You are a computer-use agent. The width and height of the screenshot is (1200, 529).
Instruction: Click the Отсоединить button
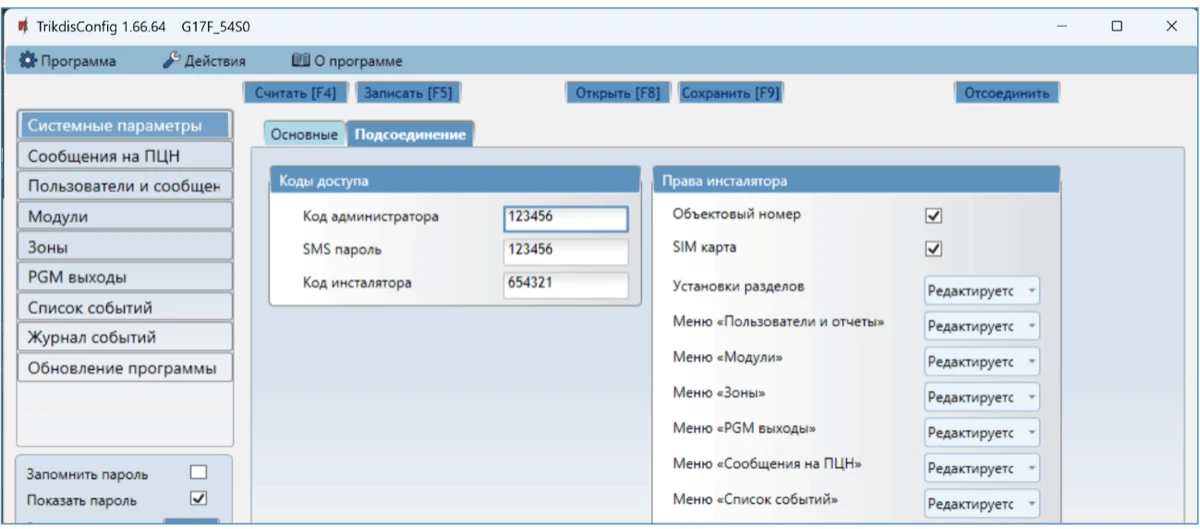click(1005, 93)
